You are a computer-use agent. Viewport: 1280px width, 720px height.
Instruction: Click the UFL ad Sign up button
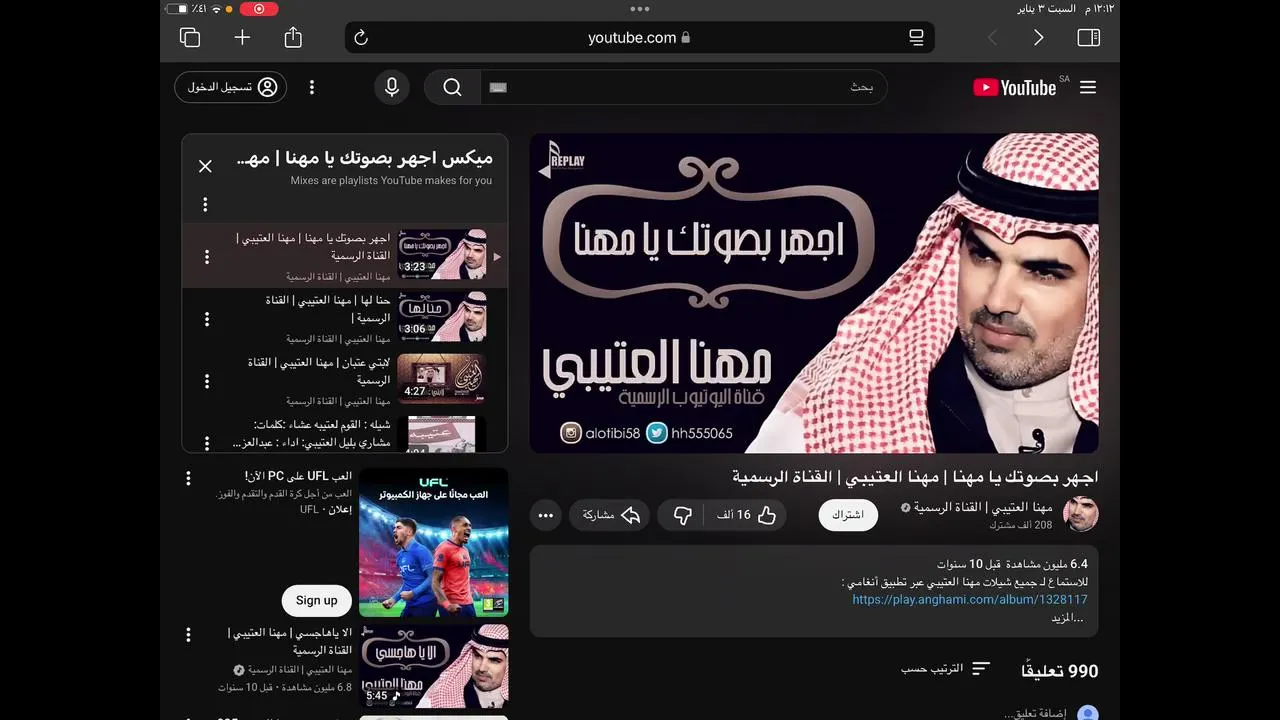[x=316, y=600]
